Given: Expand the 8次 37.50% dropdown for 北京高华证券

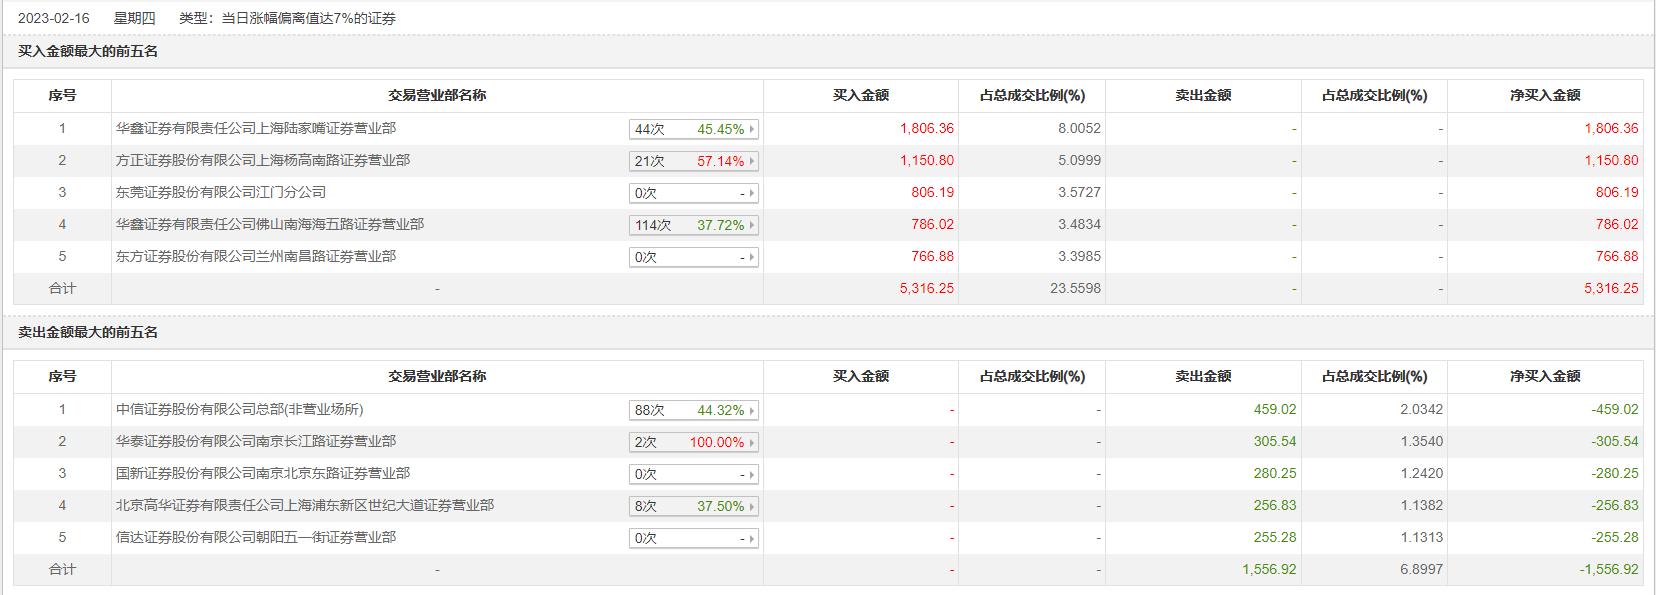Looking at the screenshot, I should tap(694, 506).
